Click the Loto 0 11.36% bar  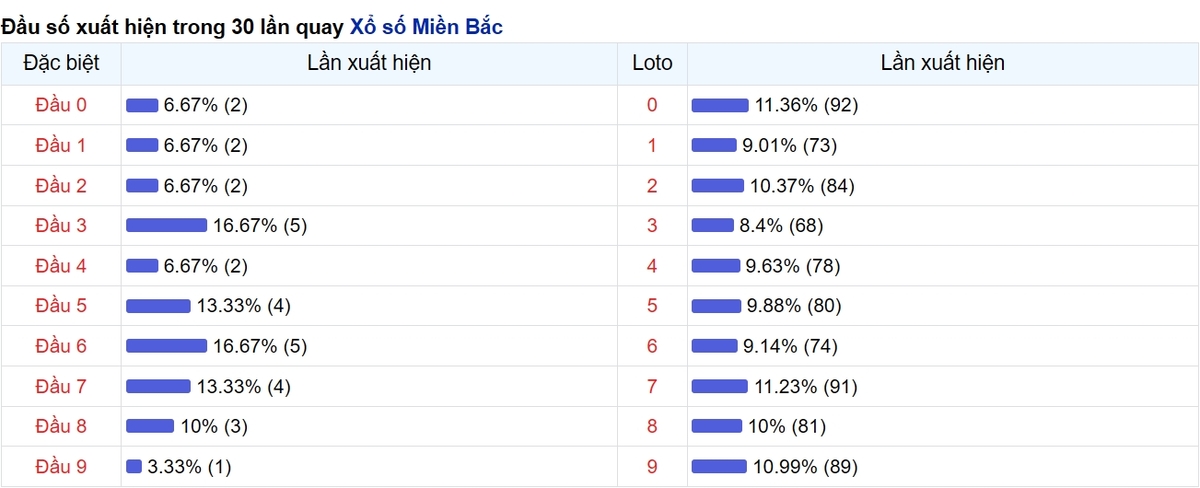tap(720, 105)
